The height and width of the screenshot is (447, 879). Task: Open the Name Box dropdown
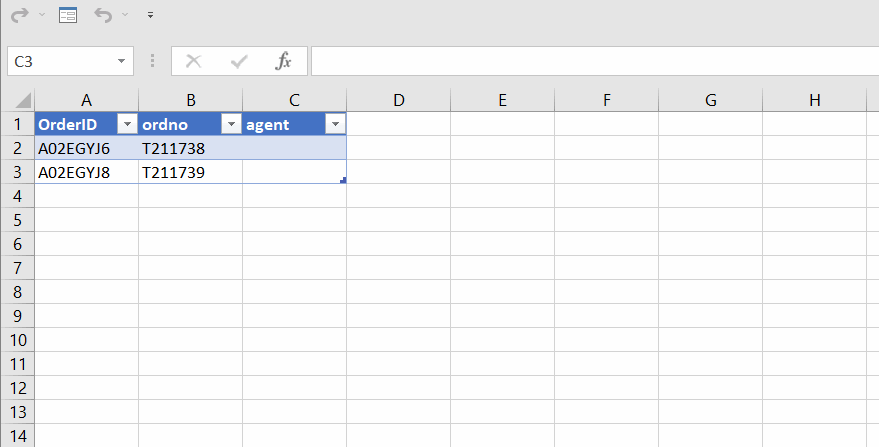[x=122, y=61]
